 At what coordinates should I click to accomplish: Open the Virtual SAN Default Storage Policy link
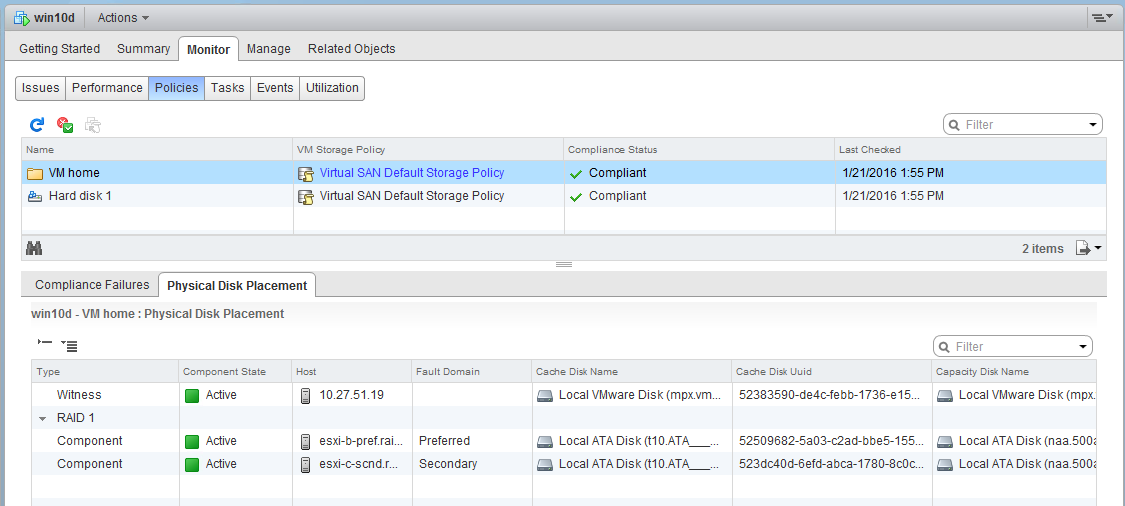point(412,173)
